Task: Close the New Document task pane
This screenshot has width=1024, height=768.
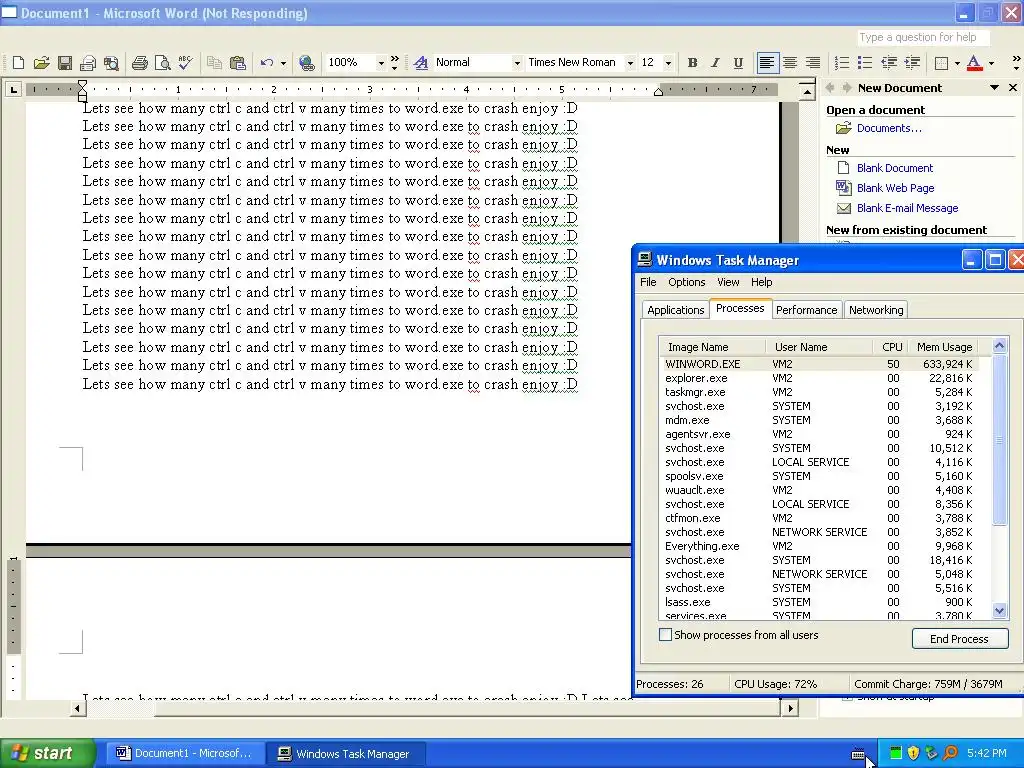Action: (x=1013, y=88)
